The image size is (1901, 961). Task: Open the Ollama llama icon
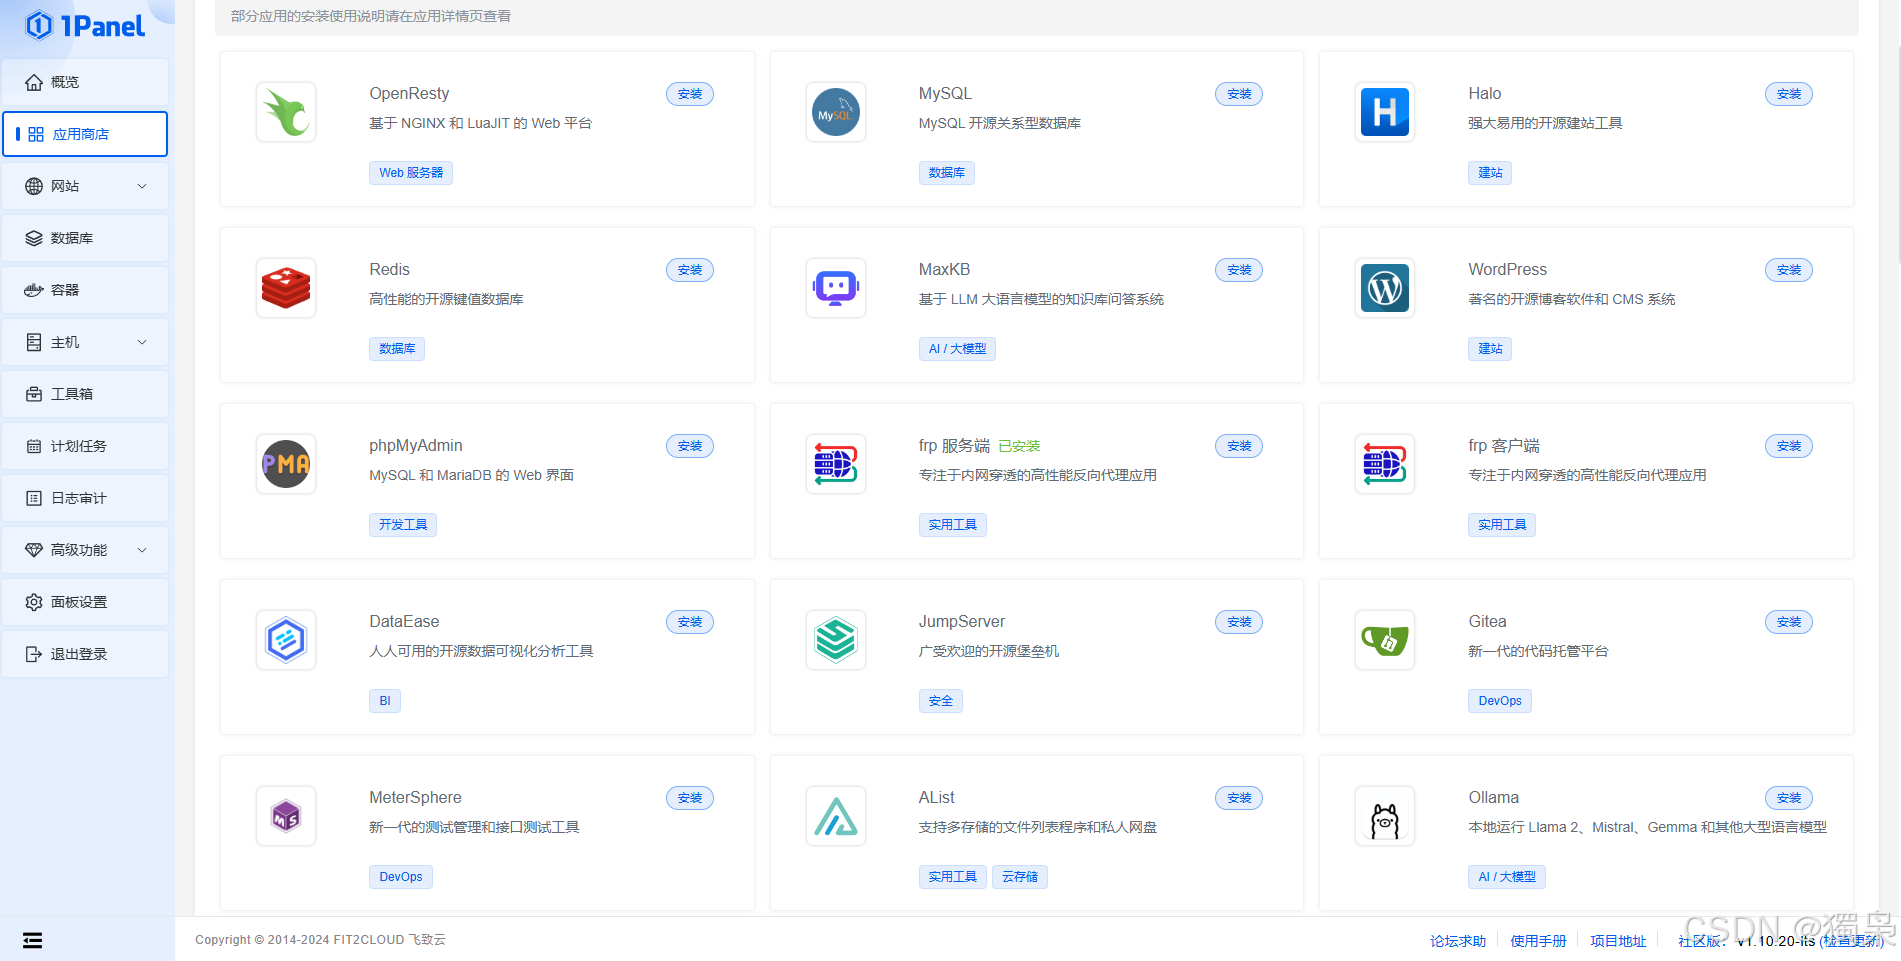click(x=1385, y=816)
